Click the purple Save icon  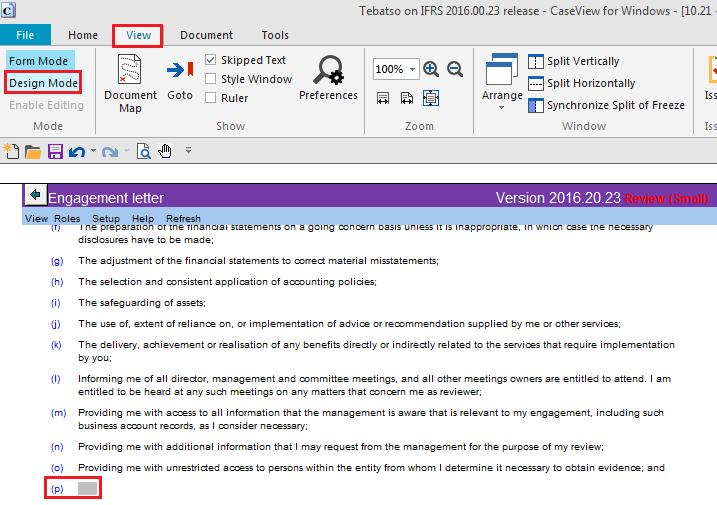[x=56, y=151]
